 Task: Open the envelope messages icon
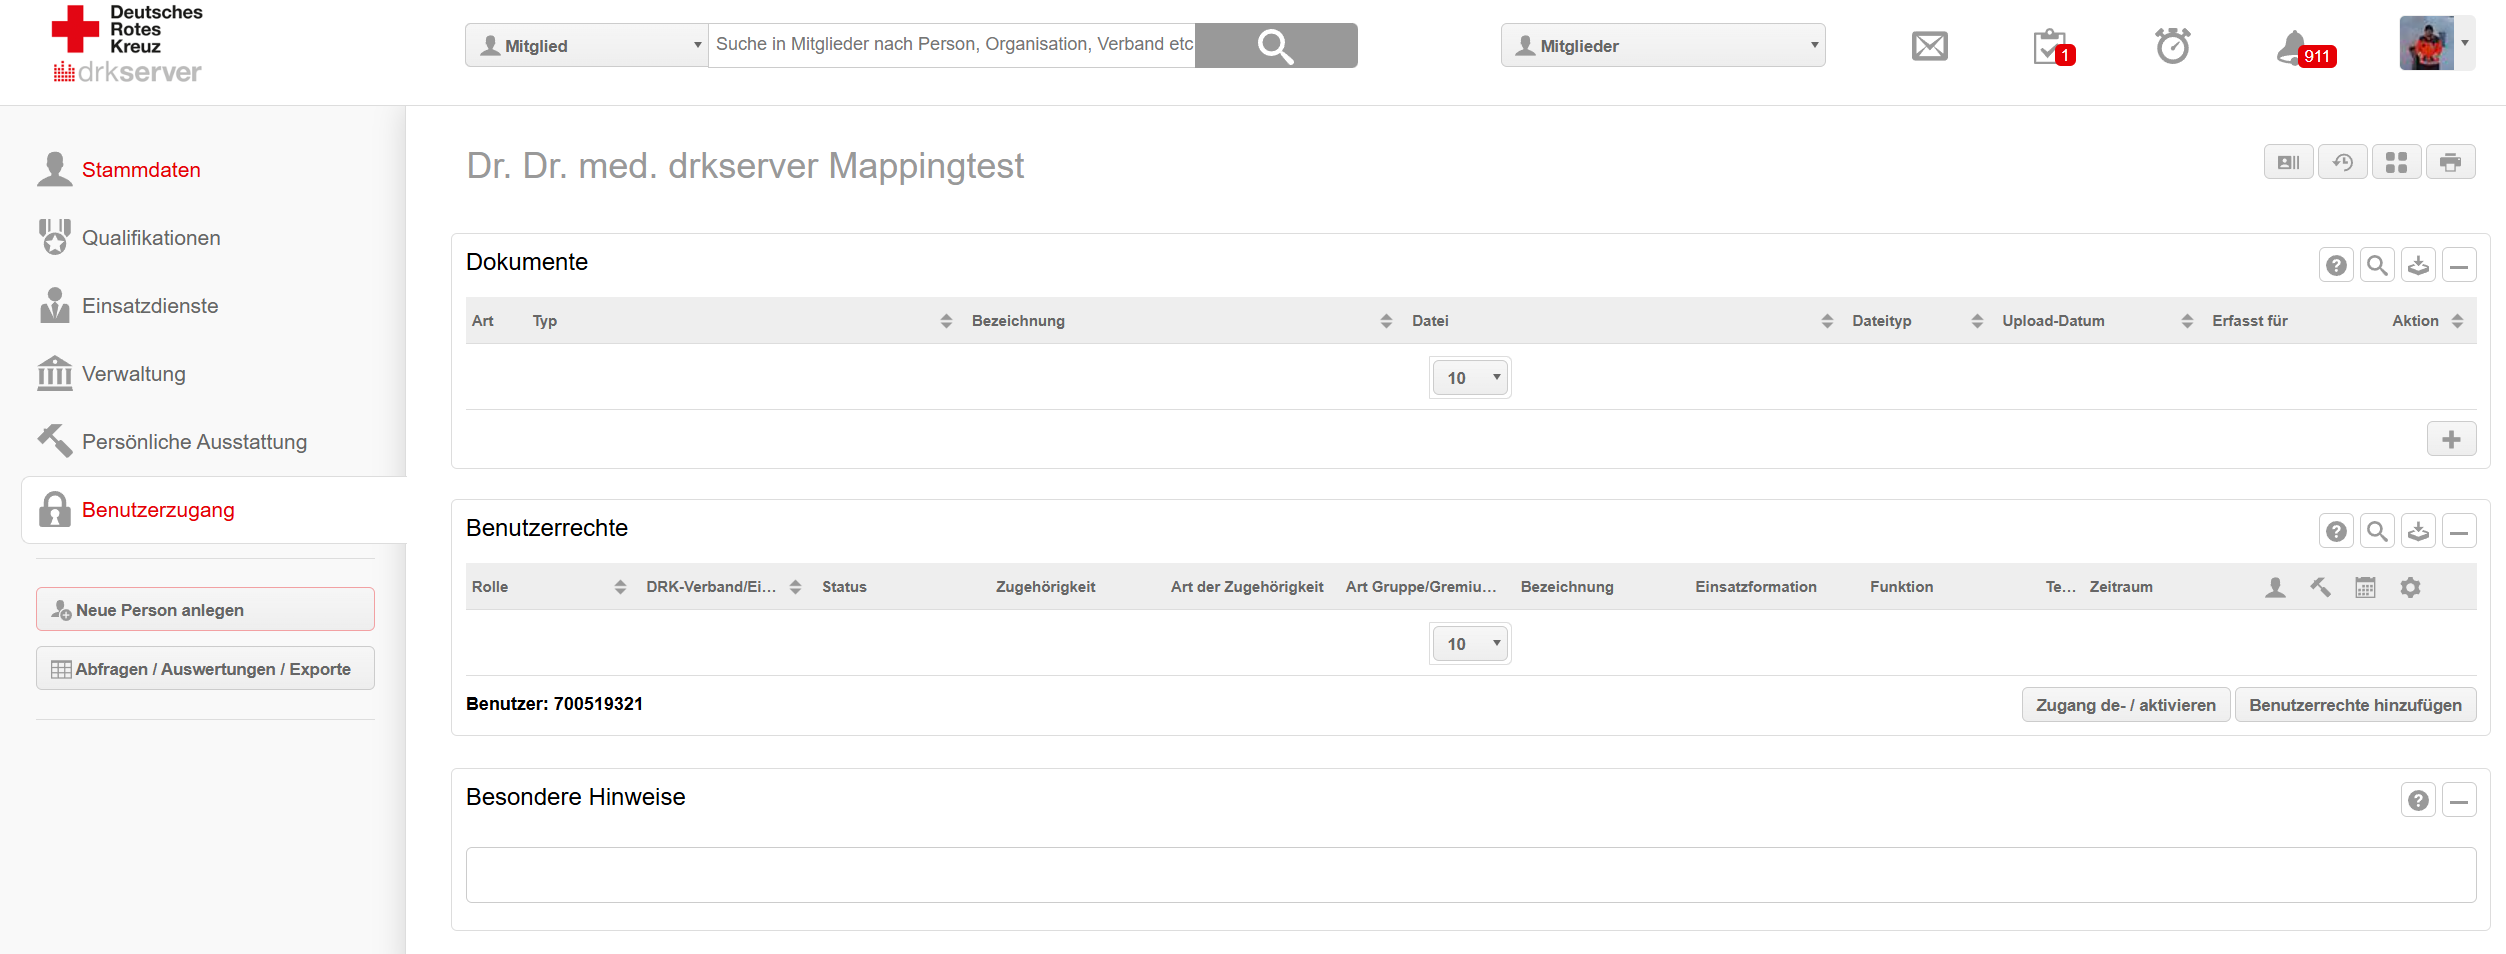pos(1929,46)
